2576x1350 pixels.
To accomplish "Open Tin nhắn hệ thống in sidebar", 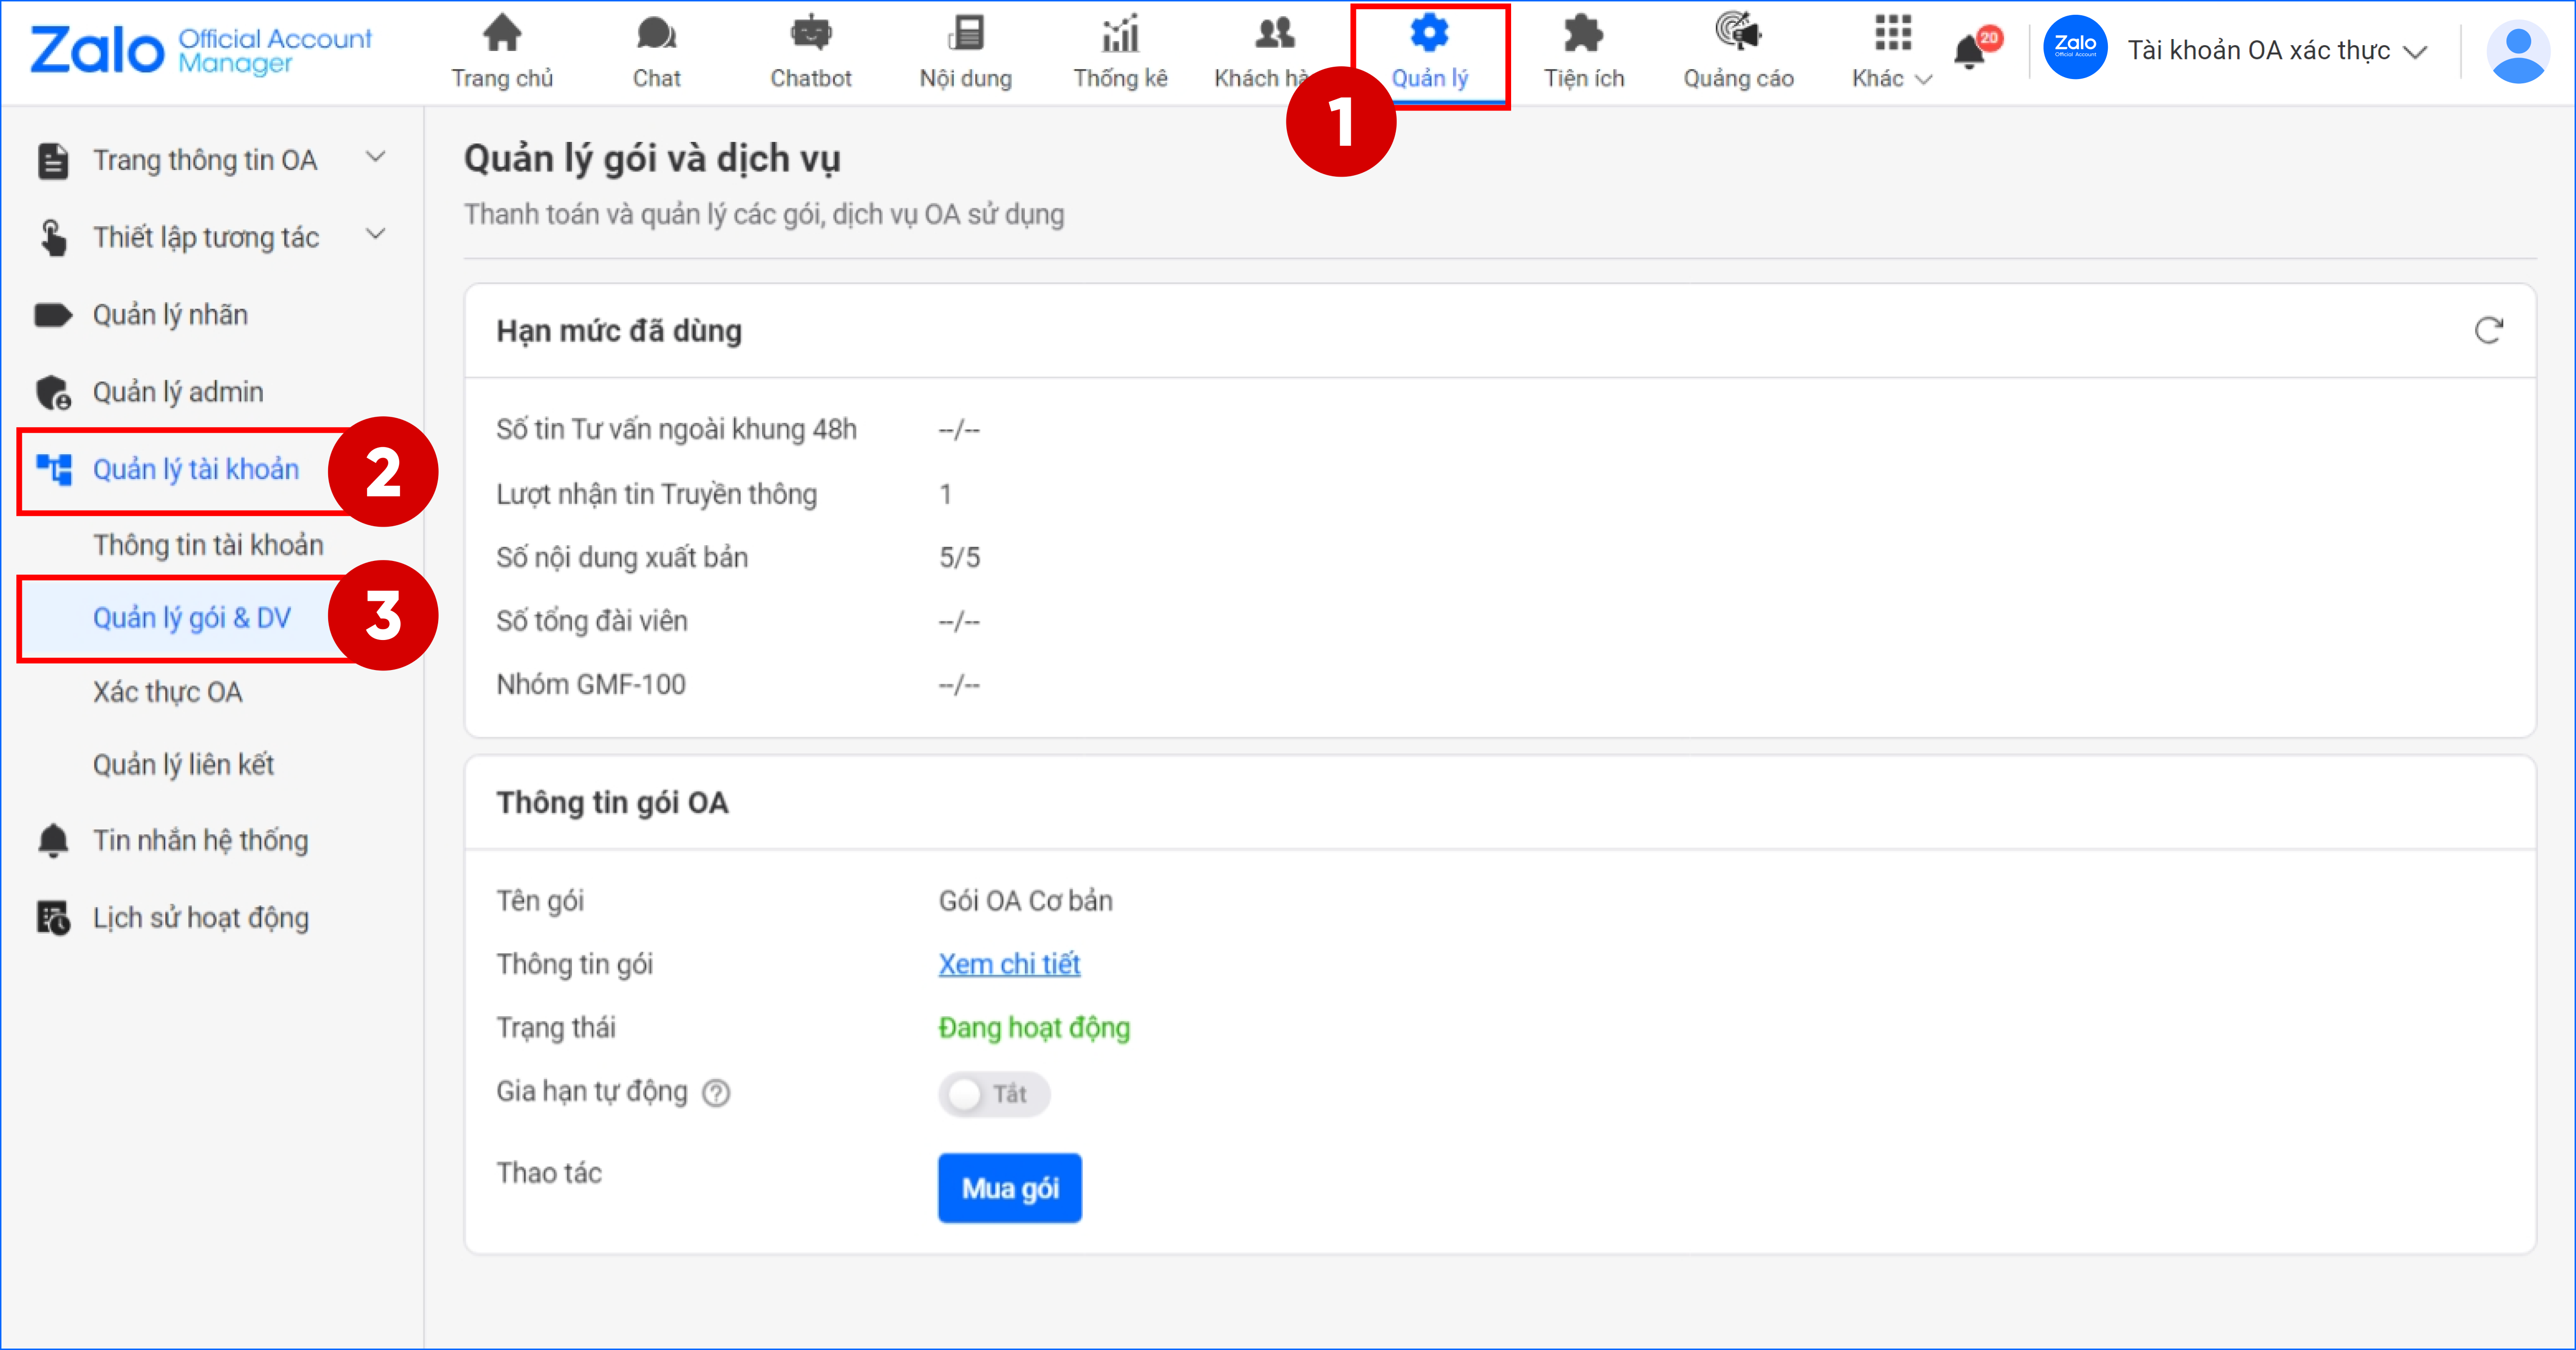I will (200, 841).
